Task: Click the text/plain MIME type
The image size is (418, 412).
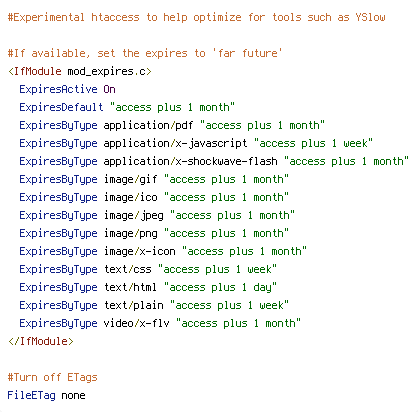Action: coord(134,306)
